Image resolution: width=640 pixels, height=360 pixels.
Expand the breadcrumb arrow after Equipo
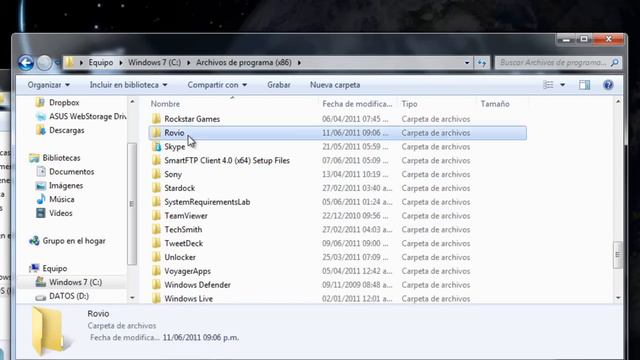121,63
